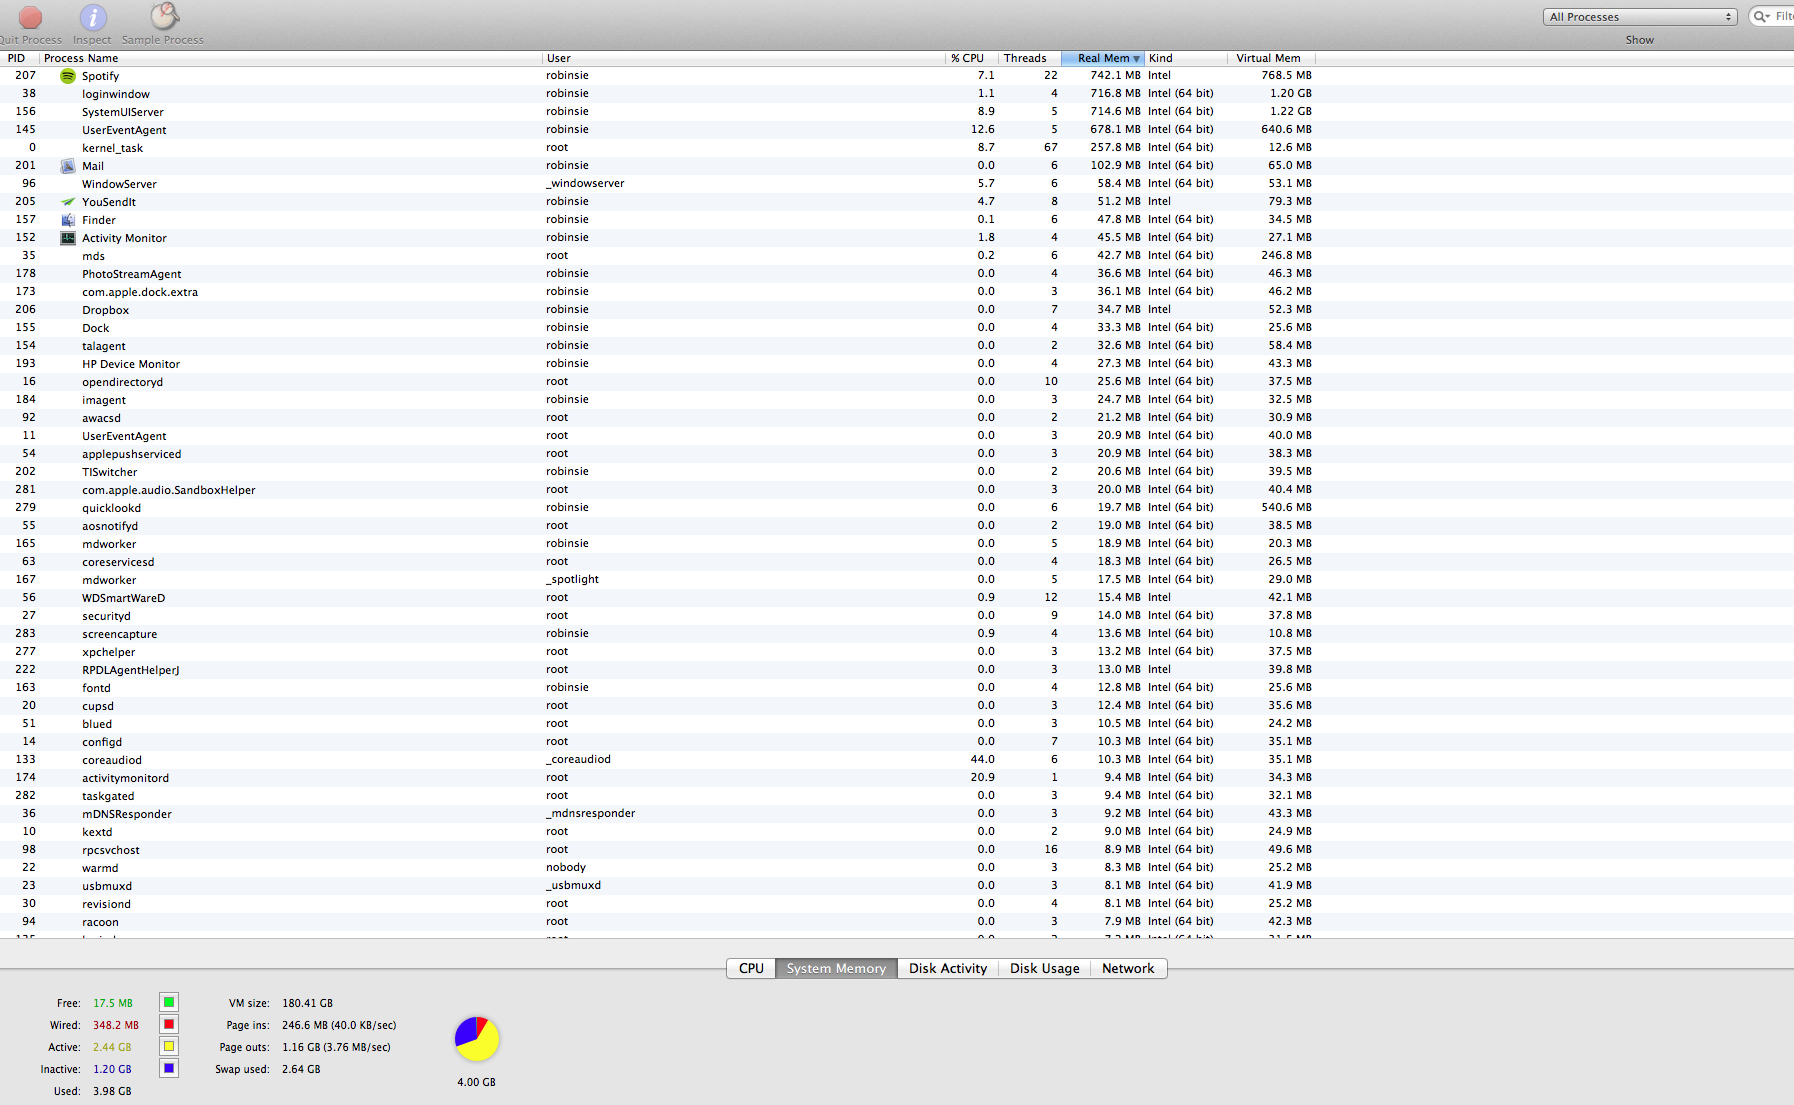This screenshot has height=1105, width=1794.
Task: Select the kernel_task process
Action: click(x=112, y=148)
